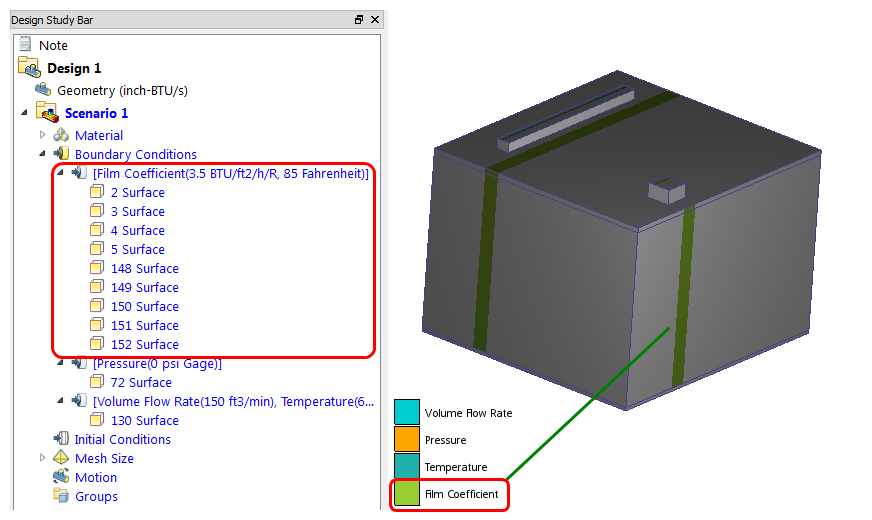
Task: Click the Scenario 1 folder icon
Action: (x=47, y=112)
